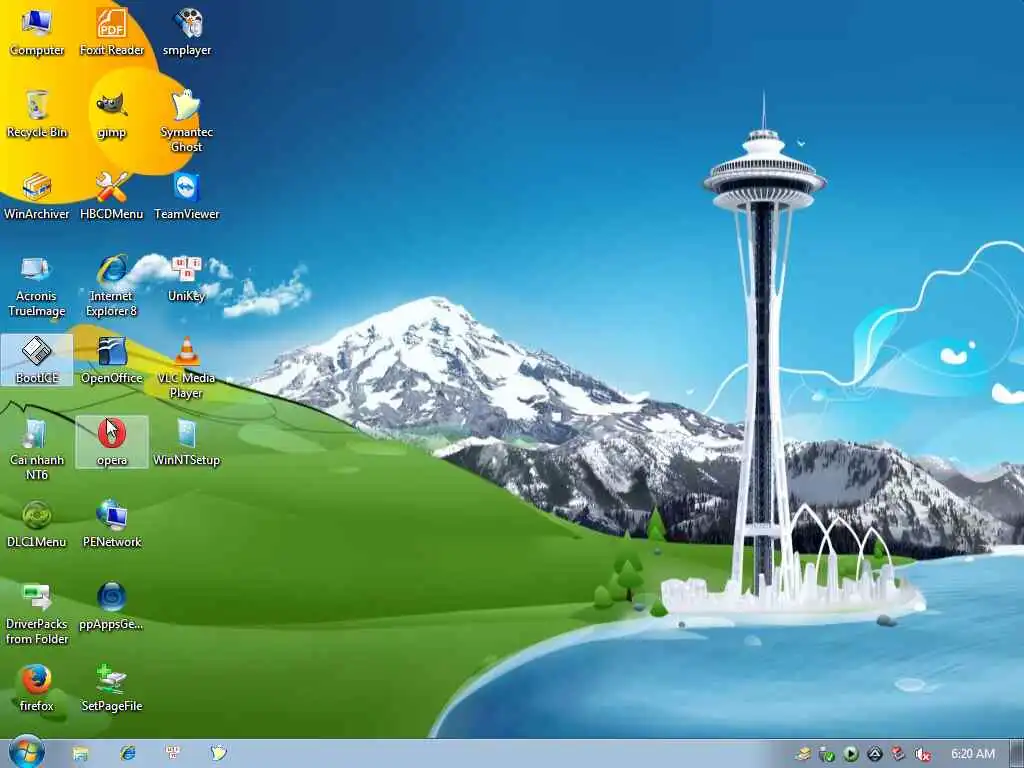Open the Computer desktop icon
Image resolution: width=1024 pixels, height=768 pixels.
37,33
